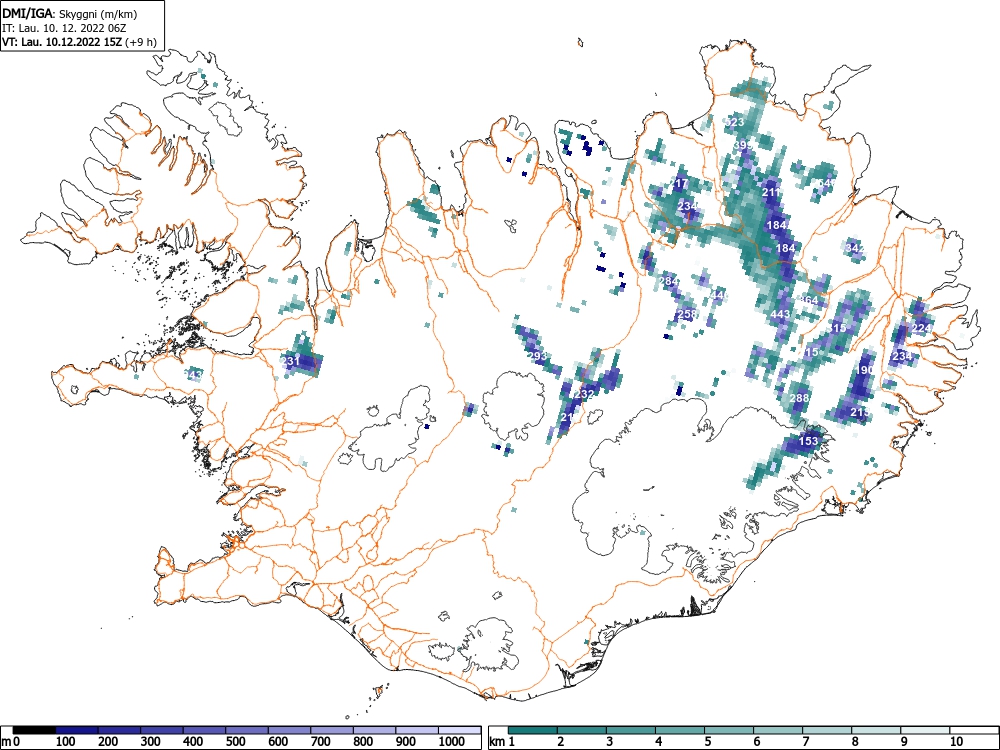
Task: Click the 293 value label in central Iceland
Action: pyautogui.click(x=537, y=356)
